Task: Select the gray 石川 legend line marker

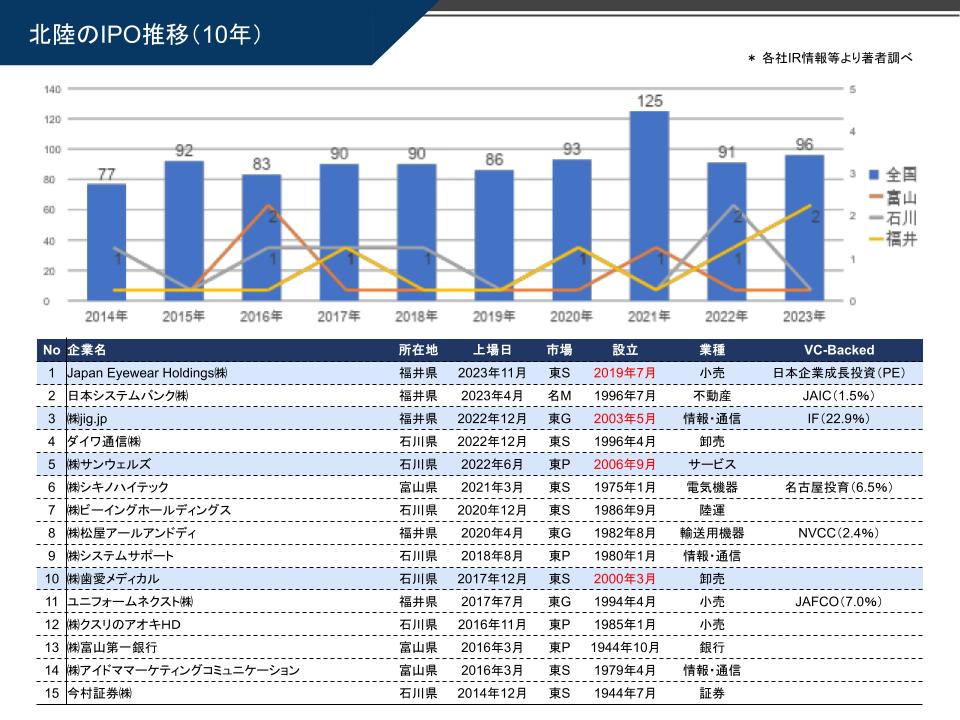Action: point(876,217)
